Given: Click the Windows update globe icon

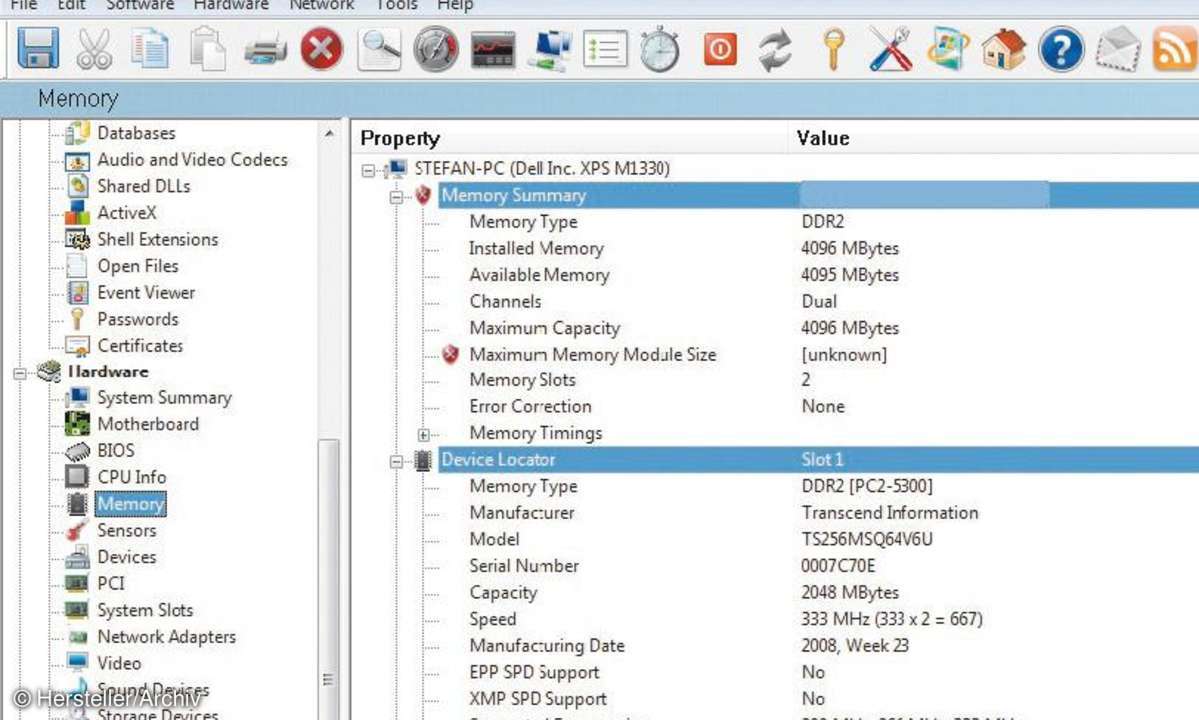Looking at the screenshot, I should pyautogui.click(x=947, y=49).
